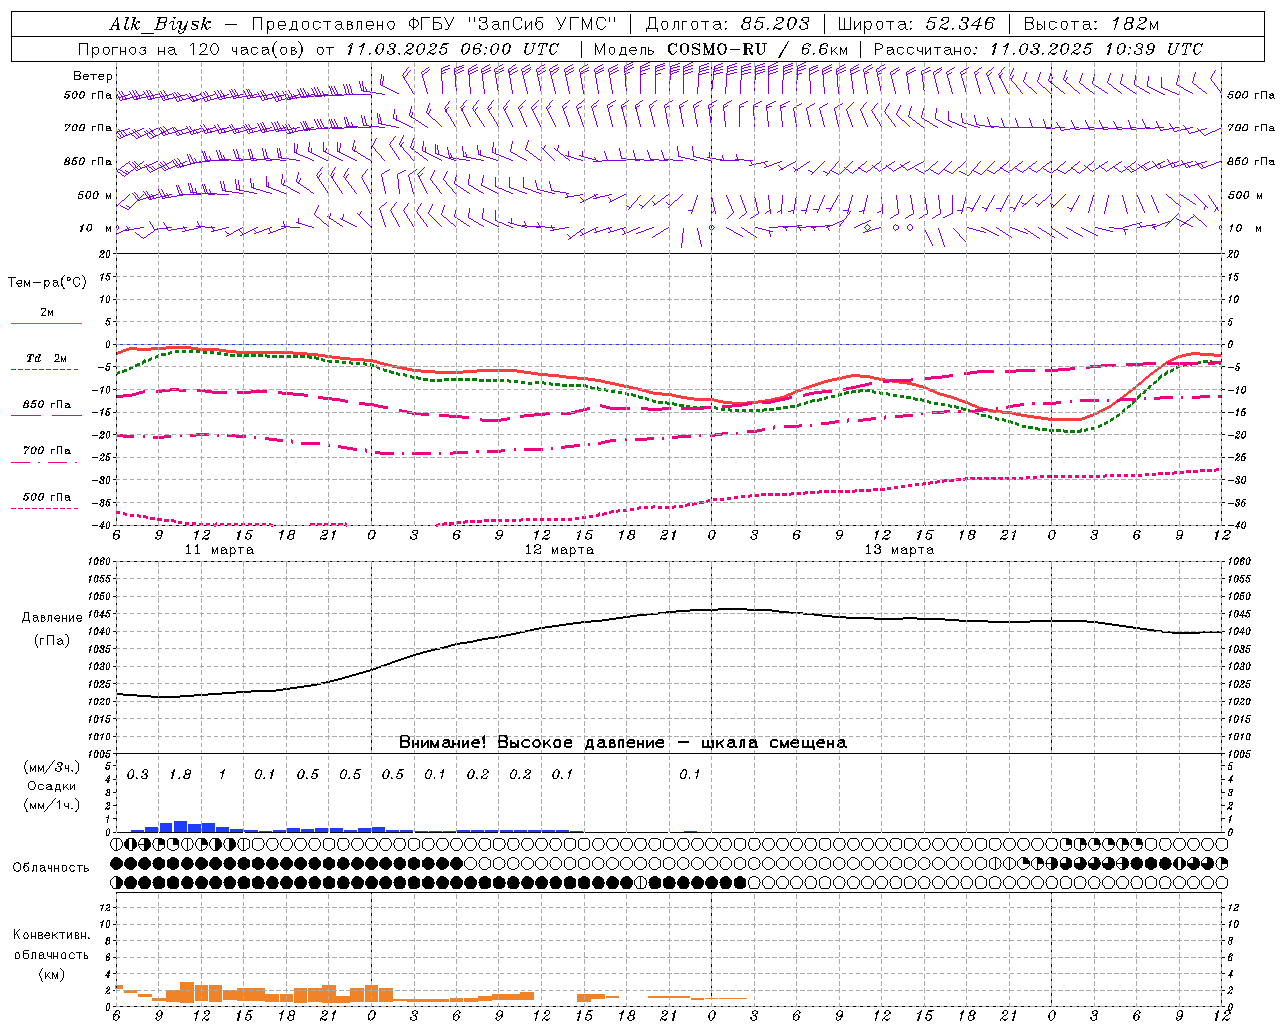
Task: Click the station name Alk_Biysk in the header
Action: coord(161,24)
